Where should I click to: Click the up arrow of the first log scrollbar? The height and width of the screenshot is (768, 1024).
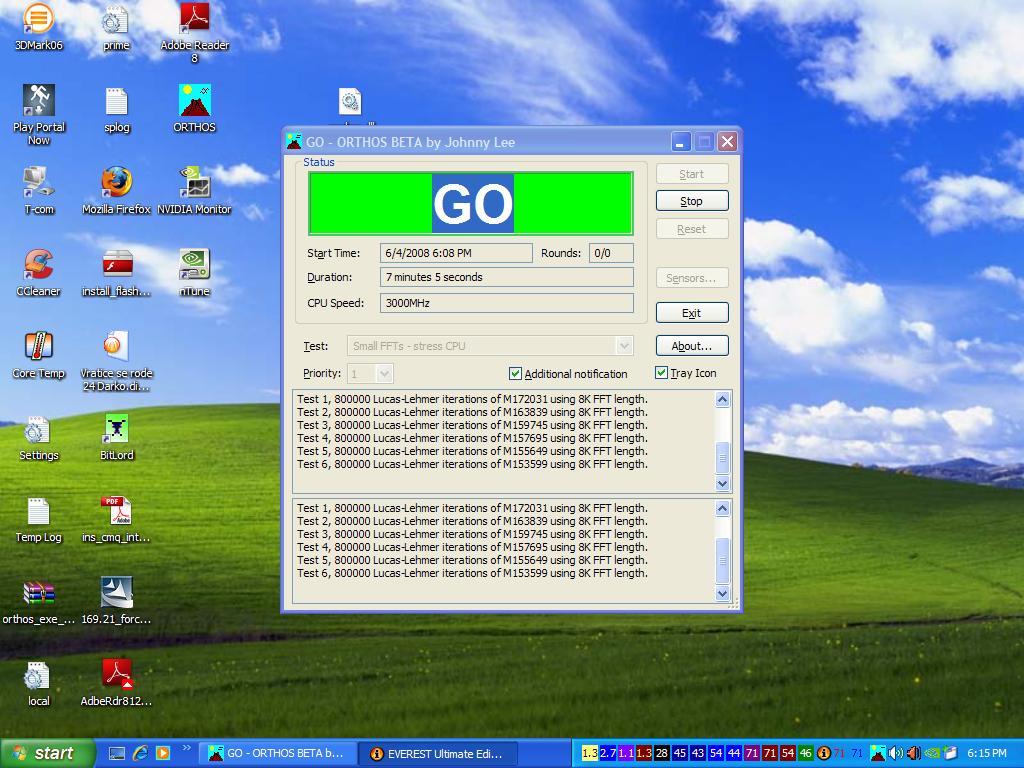(722, 399)
